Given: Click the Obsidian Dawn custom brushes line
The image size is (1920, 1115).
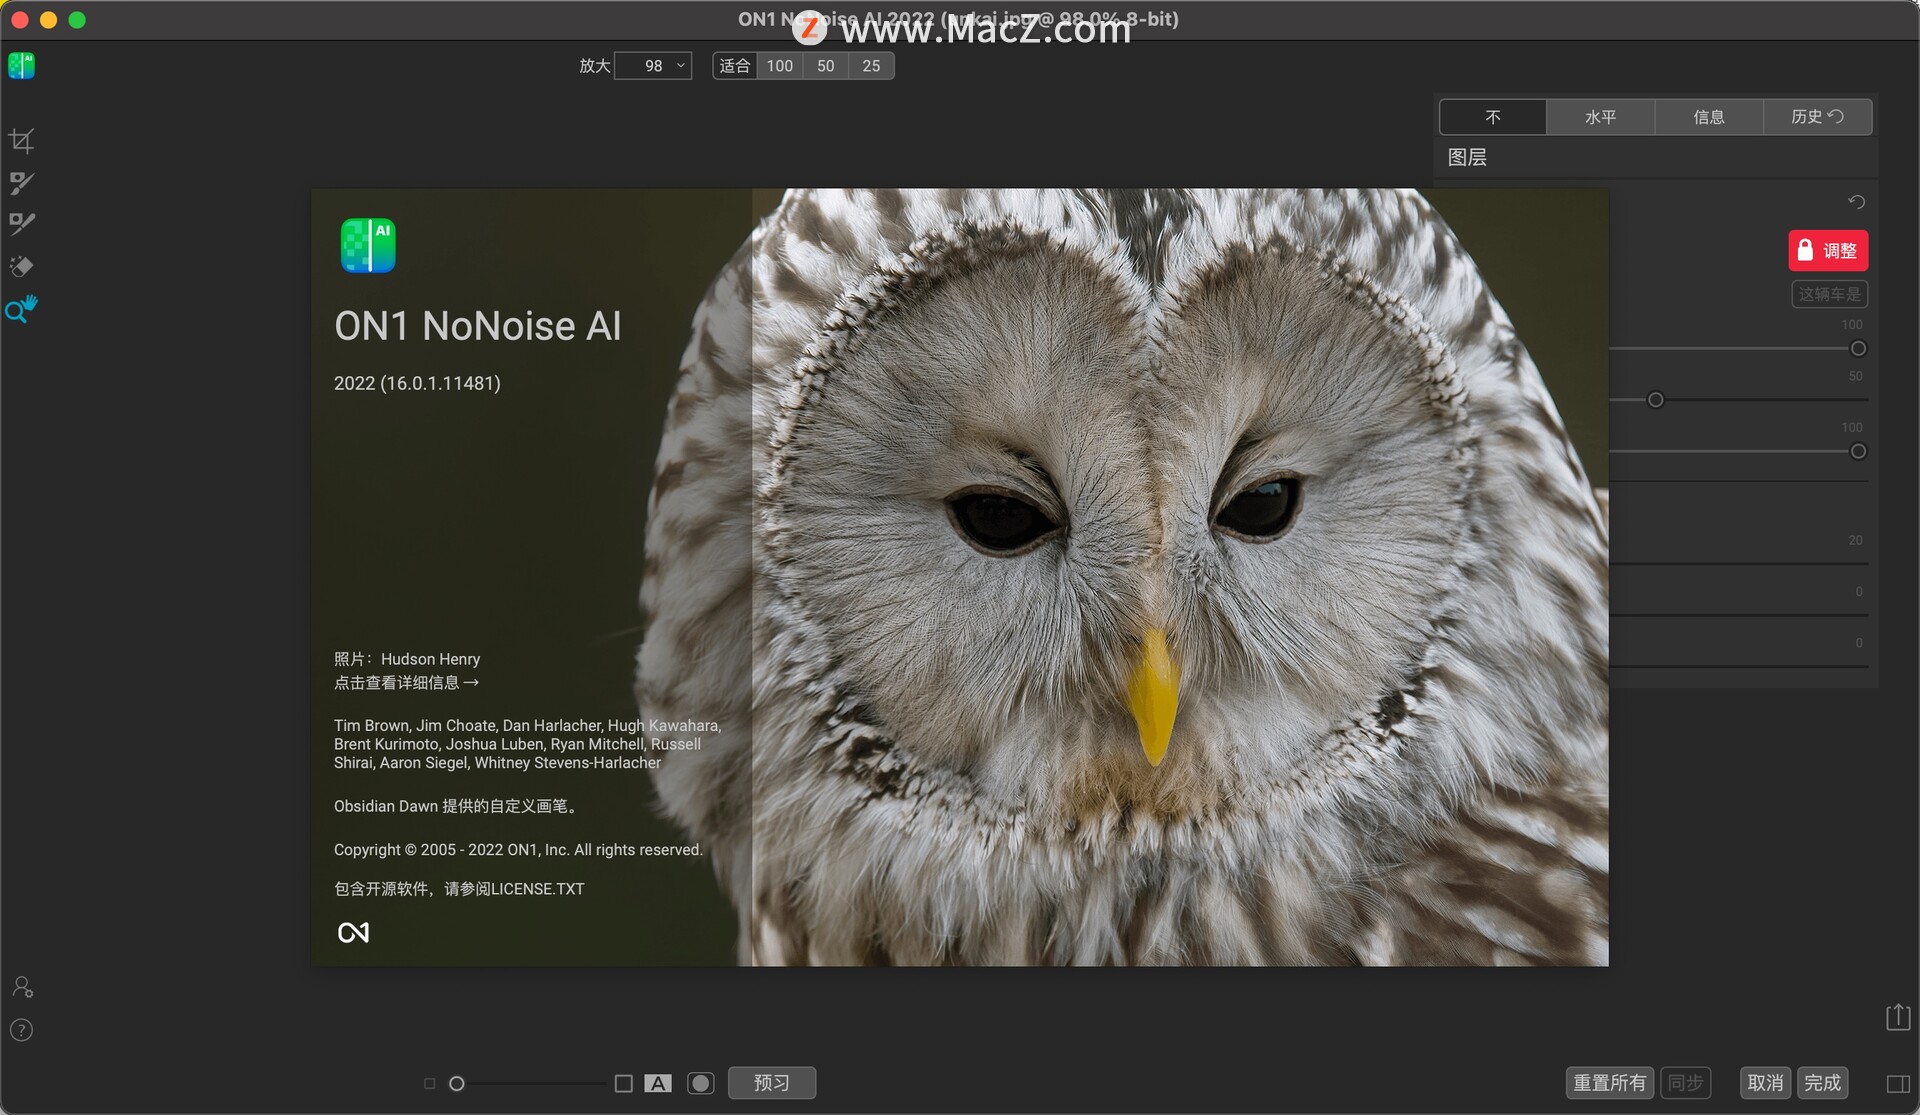Looking at the screenshot, I should (457, 806).
